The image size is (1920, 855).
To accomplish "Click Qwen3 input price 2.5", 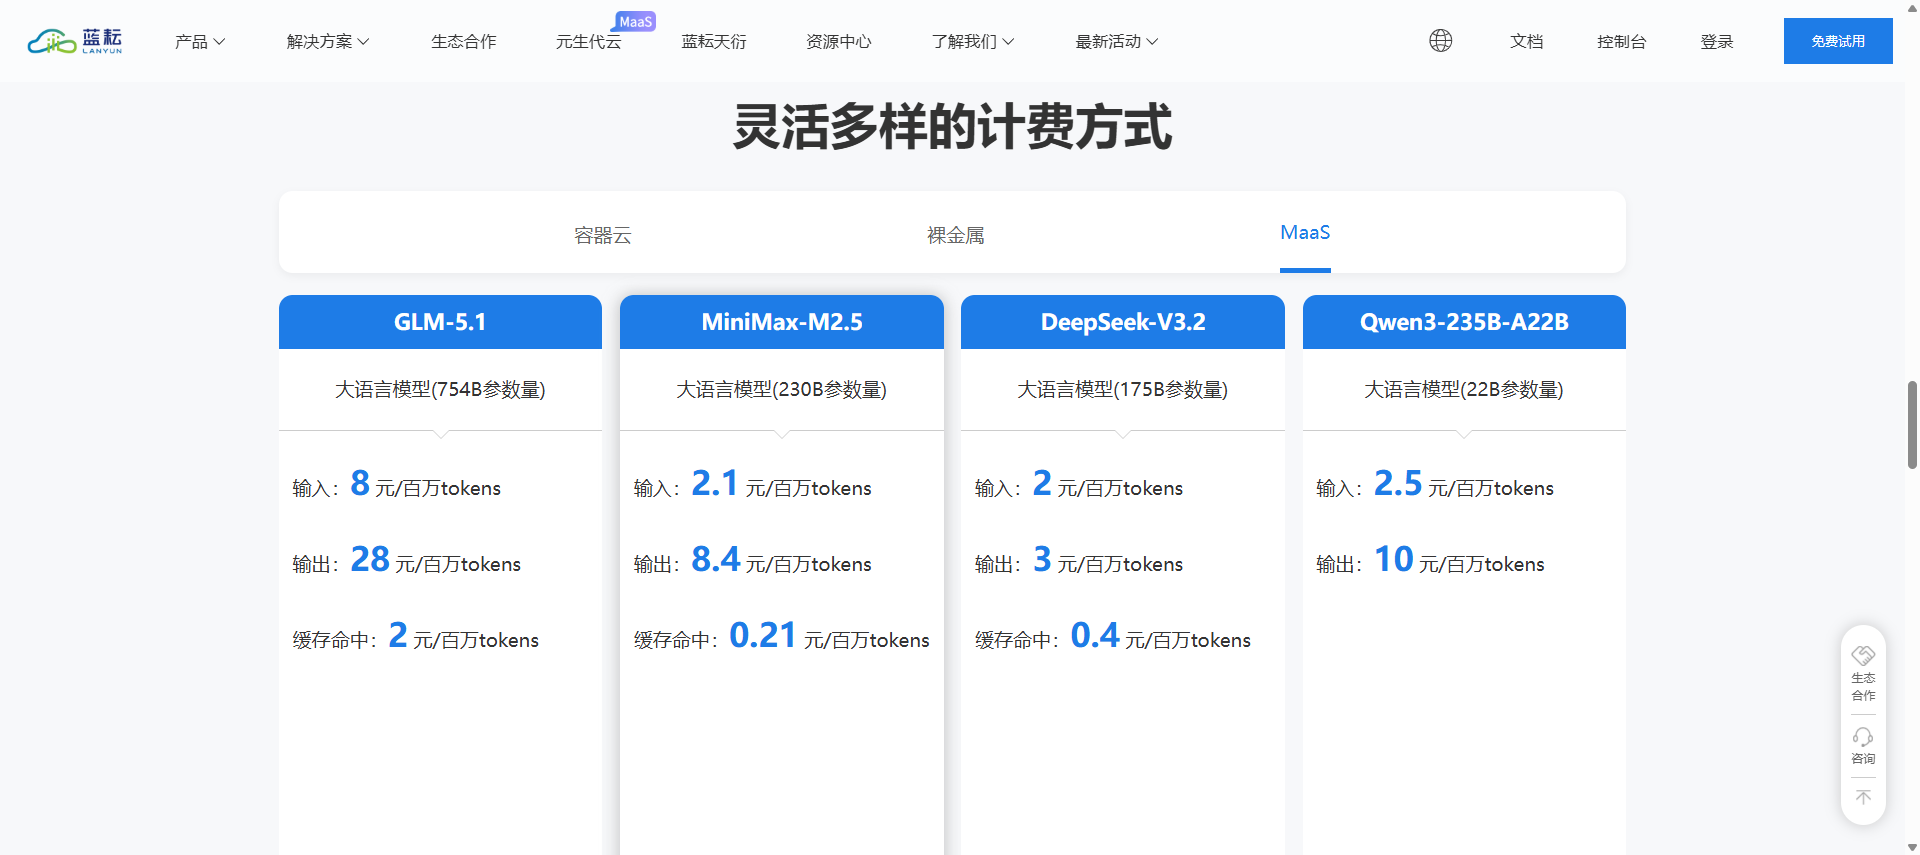I will (x=1398, y=483).
